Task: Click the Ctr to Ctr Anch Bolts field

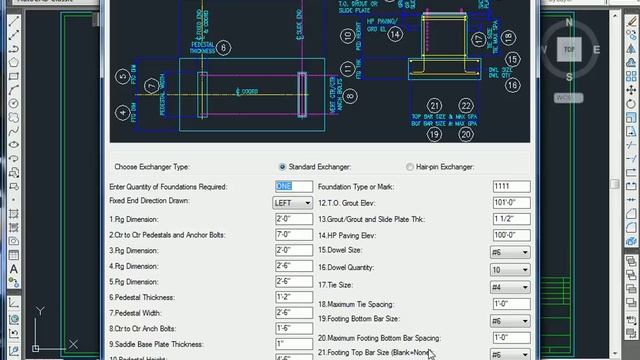Action: (294, 328)
